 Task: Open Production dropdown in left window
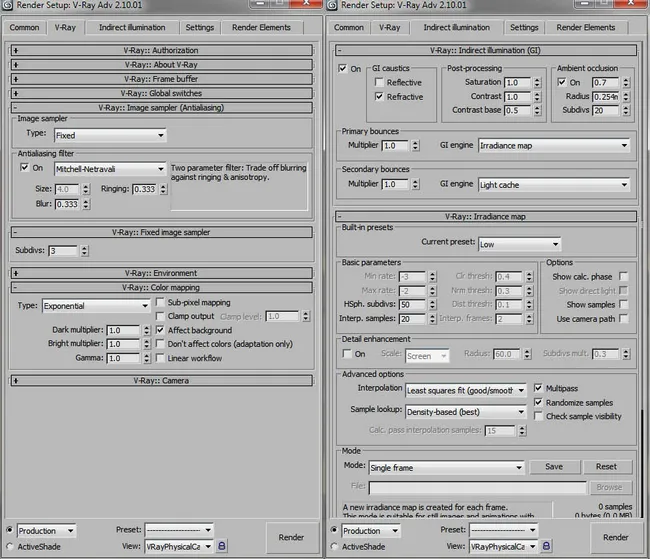[46, 531]
